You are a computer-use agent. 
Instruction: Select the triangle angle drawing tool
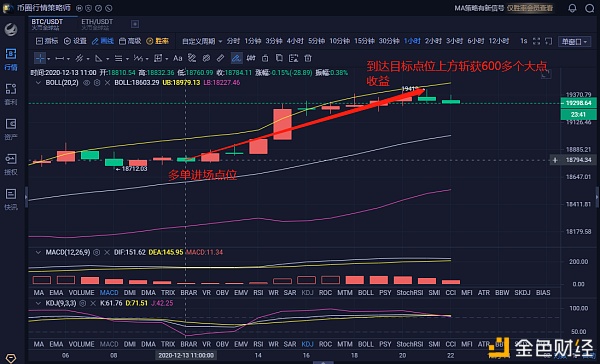[99, 58]
